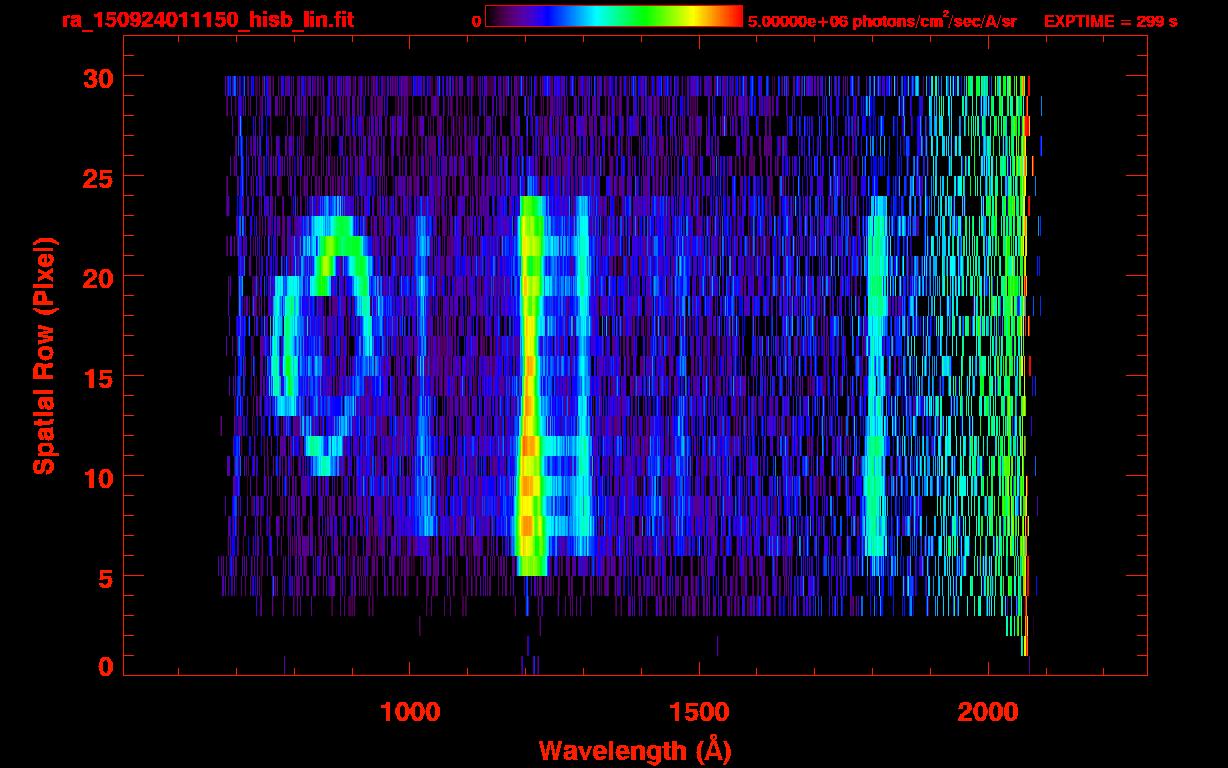Click the EXPTIME = 299 s text

pyautogui.click(x=1110, y=21)
